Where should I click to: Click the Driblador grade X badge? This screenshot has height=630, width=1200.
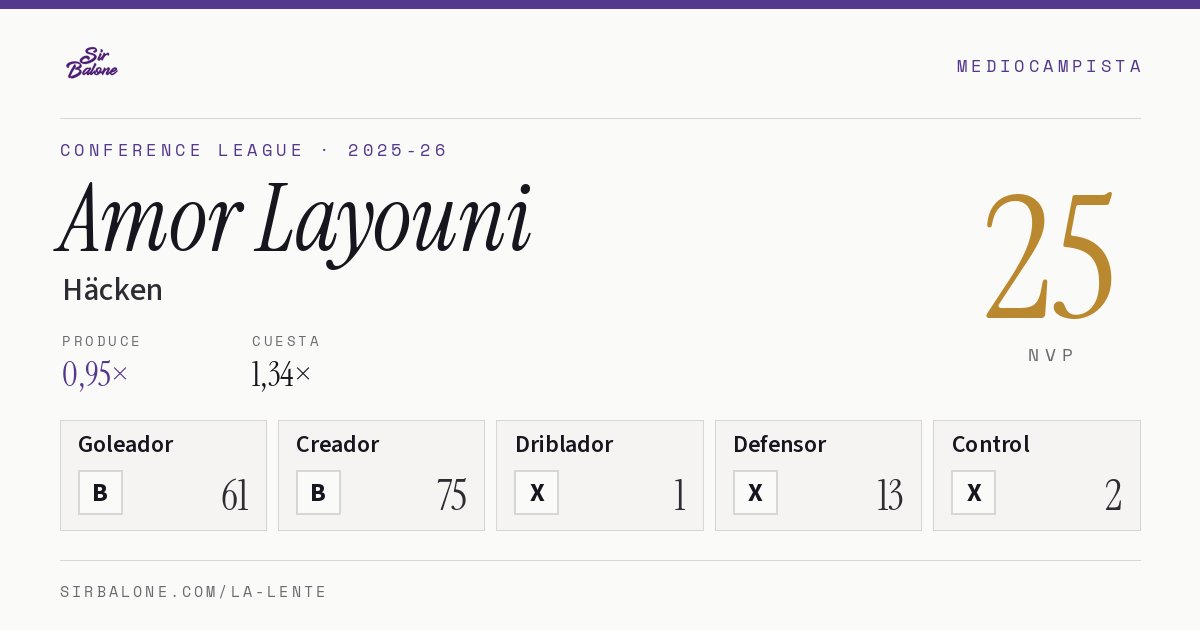coord(536,492)
